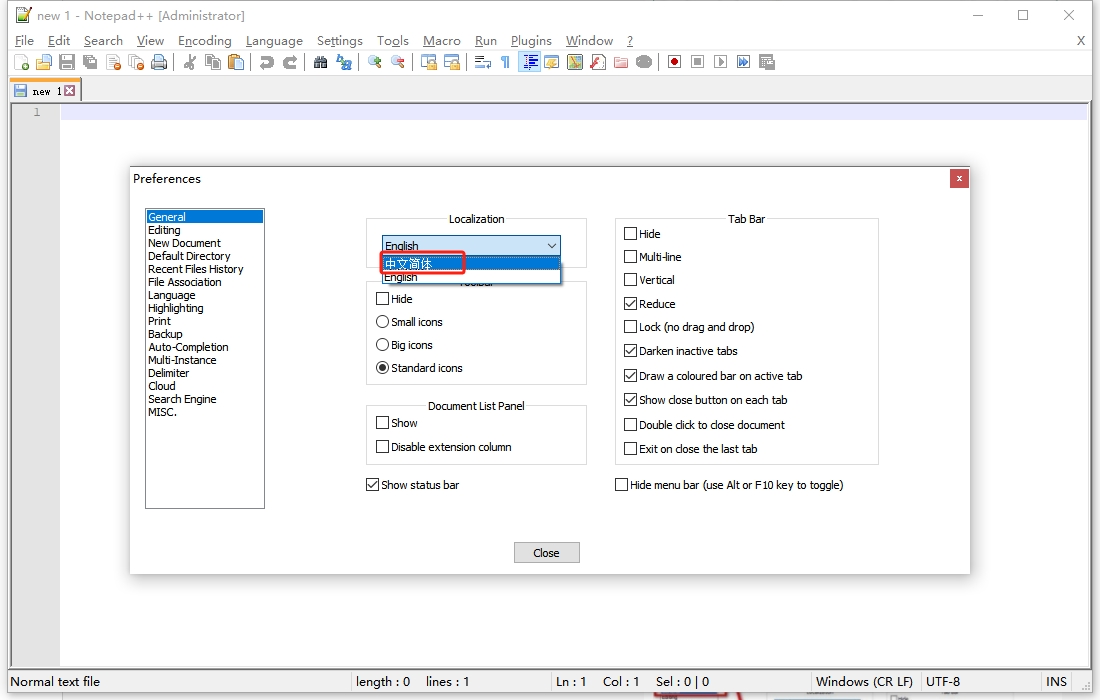Image resolution: width=1100 pixels, height=700 pixels.
Task: Click Windows (CR LF) in the status bar
Action: pos(864,682)
